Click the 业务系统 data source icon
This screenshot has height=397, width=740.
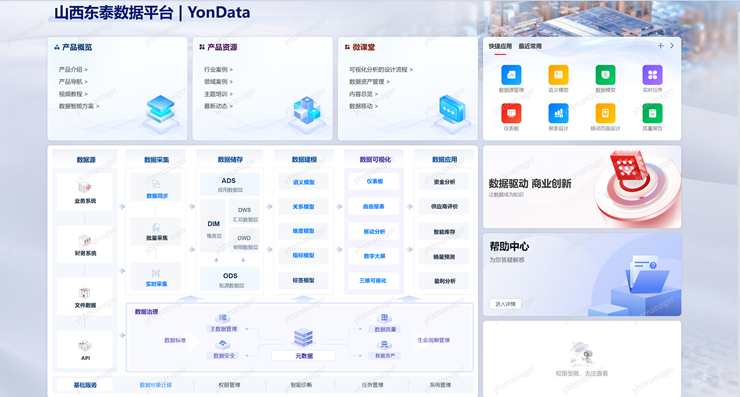[84, 188]
